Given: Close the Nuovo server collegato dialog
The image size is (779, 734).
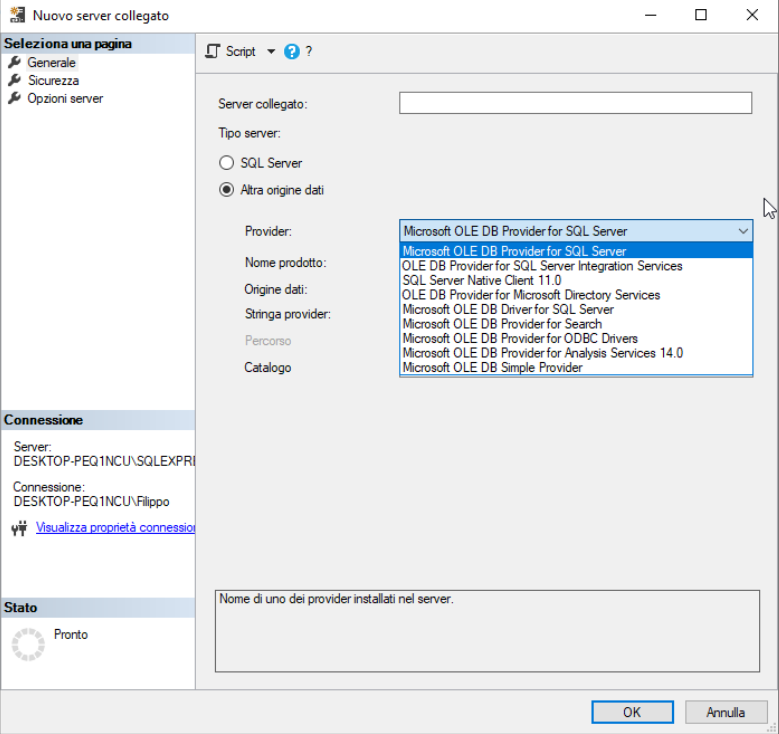Looking at the screenshot, I should coord(752,15).
